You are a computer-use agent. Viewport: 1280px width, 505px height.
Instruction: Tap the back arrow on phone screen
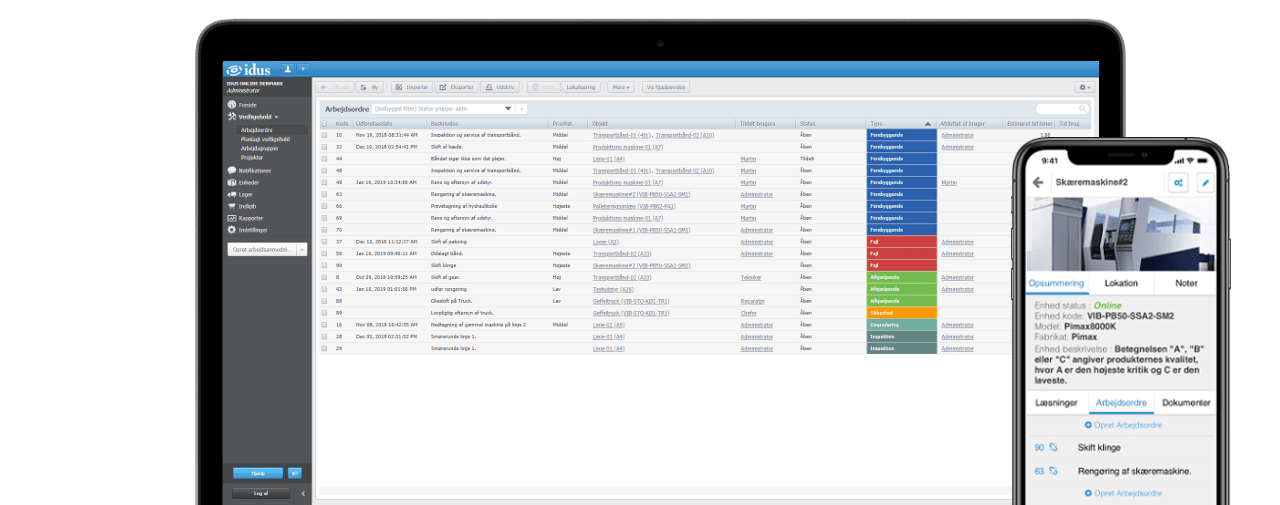click(x=1038, y=183)
